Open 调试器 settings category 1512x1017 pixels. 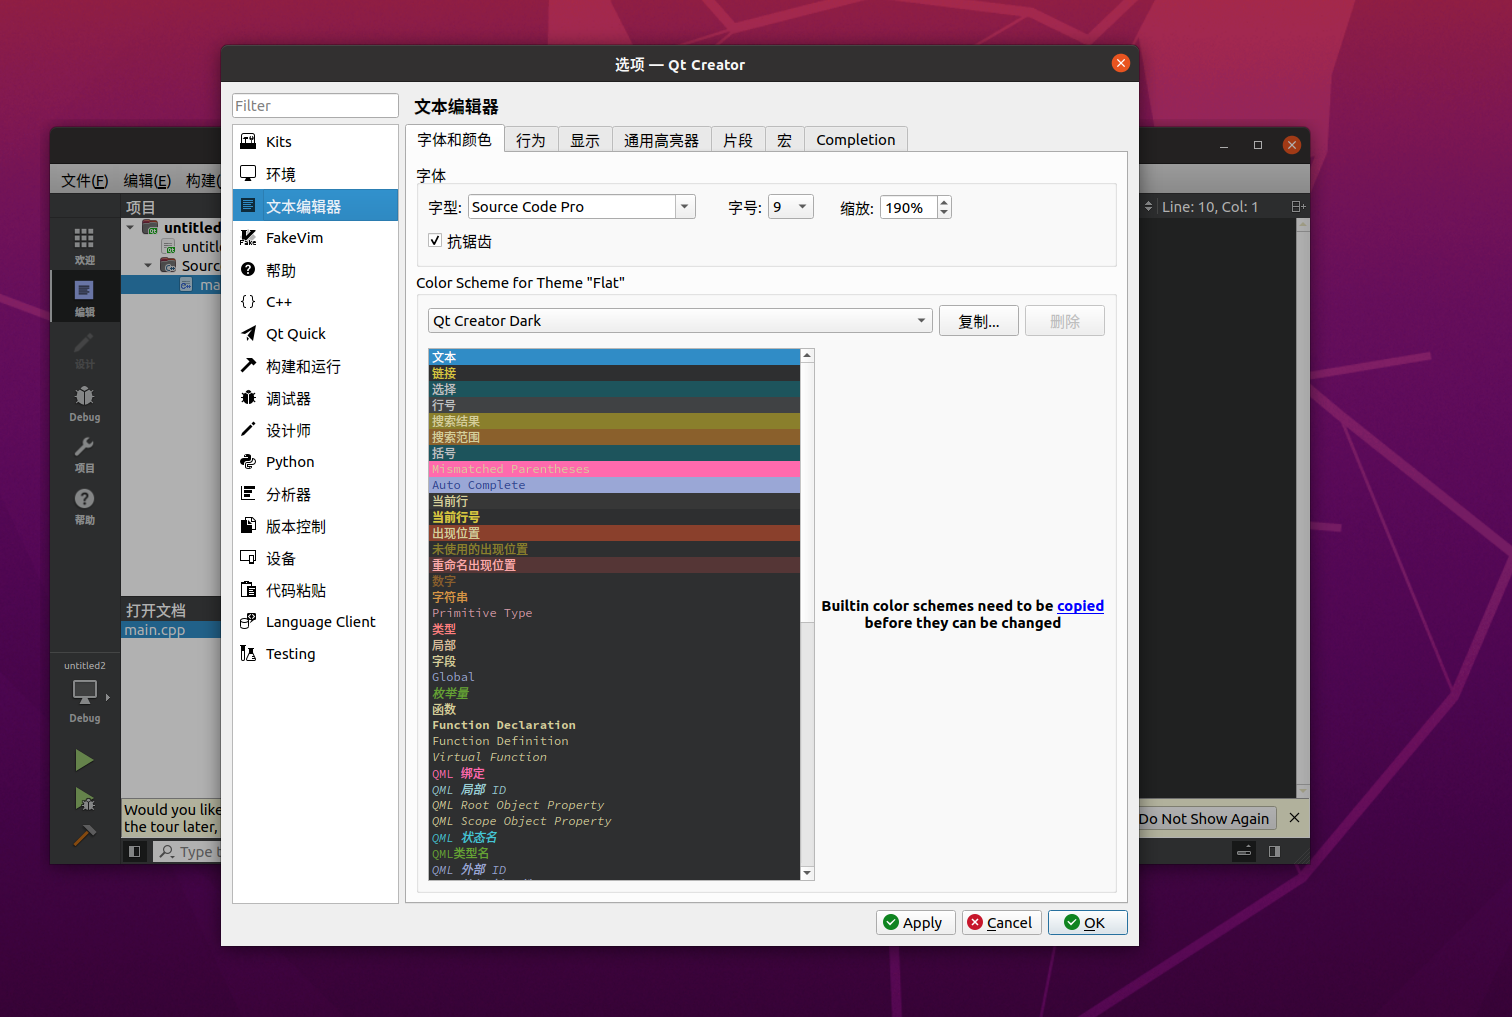315,398
